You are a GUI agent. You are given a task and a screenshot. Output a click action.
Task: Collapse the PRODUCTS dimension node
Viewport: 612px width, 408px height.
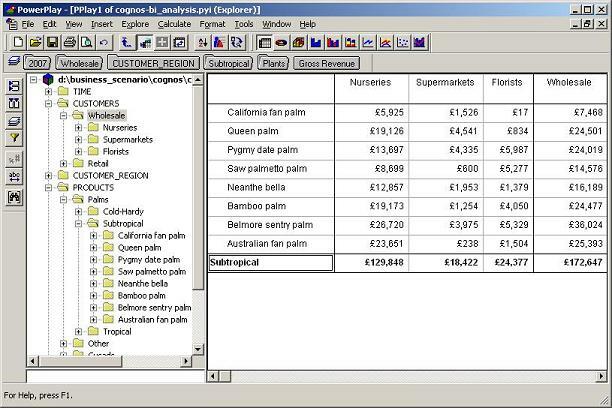coord(48,187)
